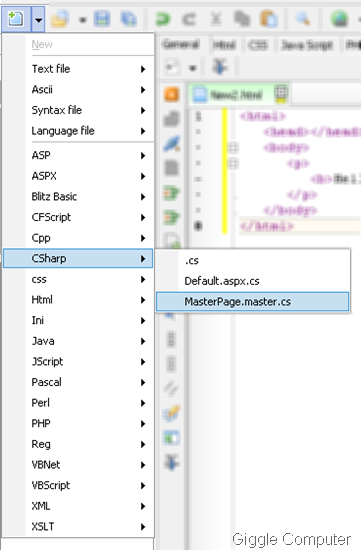The image size is (361, 550).
Task: Switch to the CSS tab
Action: click(x=258, y=45)
